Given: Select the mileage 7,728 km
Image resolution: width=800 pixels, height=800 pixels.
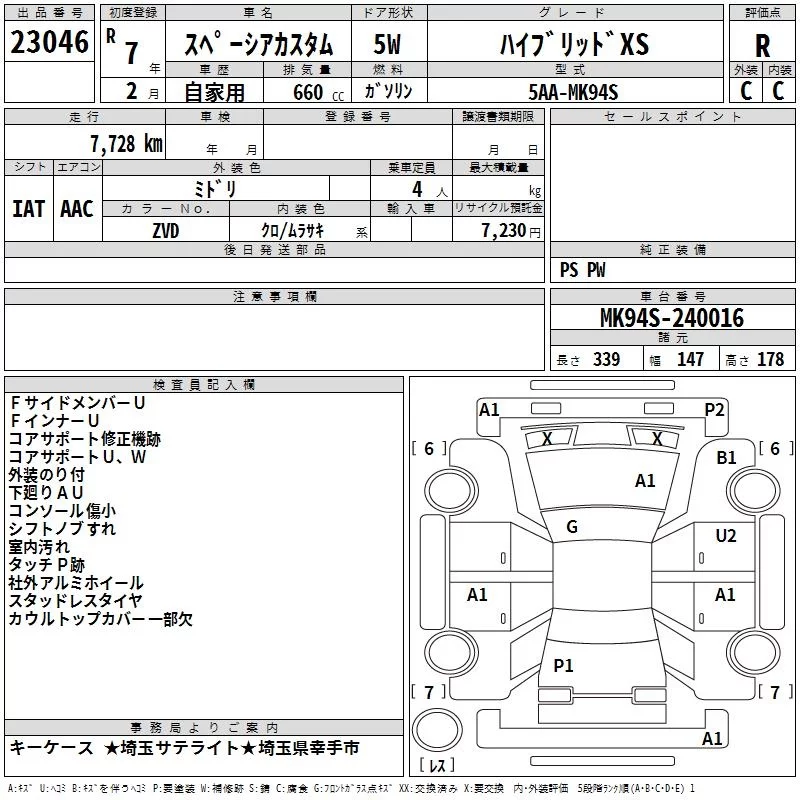Looking at the screenshot, I should tap(127, 144).
